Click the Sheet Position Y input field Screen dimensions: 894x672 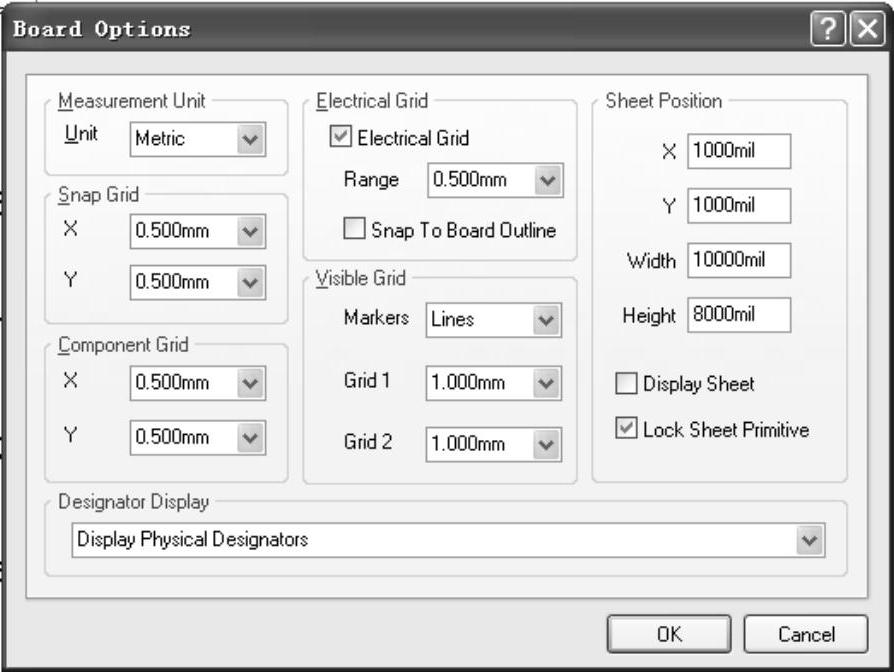point(739,205)
